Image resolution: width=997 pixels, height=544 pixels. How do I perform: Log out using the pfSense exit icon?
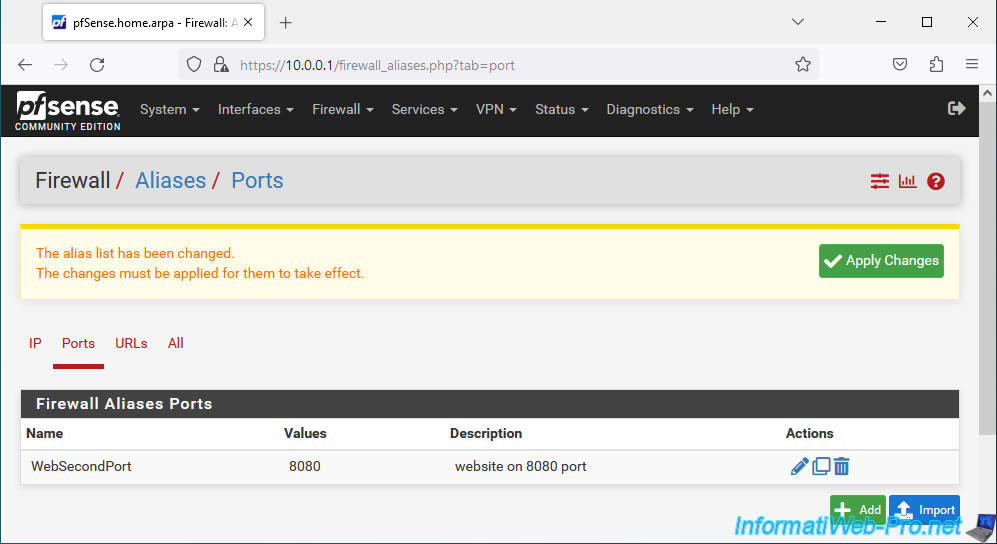pos(956,109)
